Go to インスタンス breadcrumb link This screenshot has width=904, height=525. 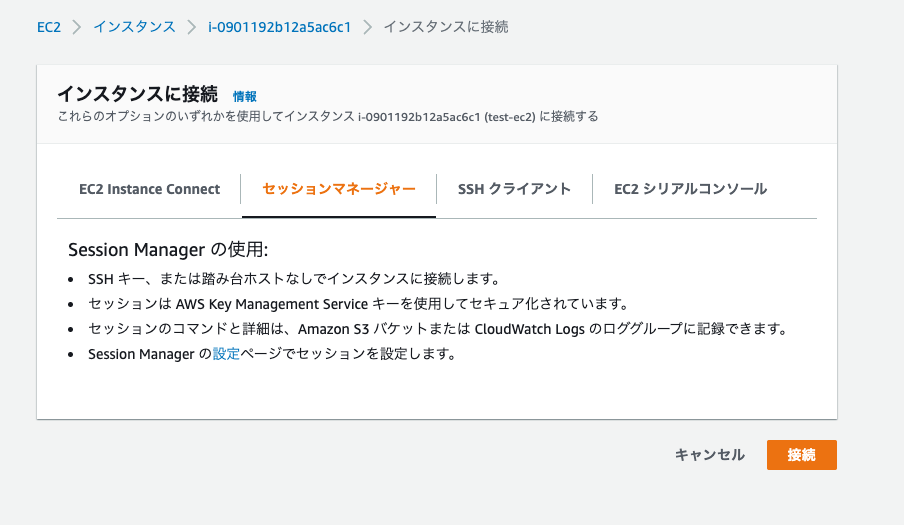click(x=134, y=27)
